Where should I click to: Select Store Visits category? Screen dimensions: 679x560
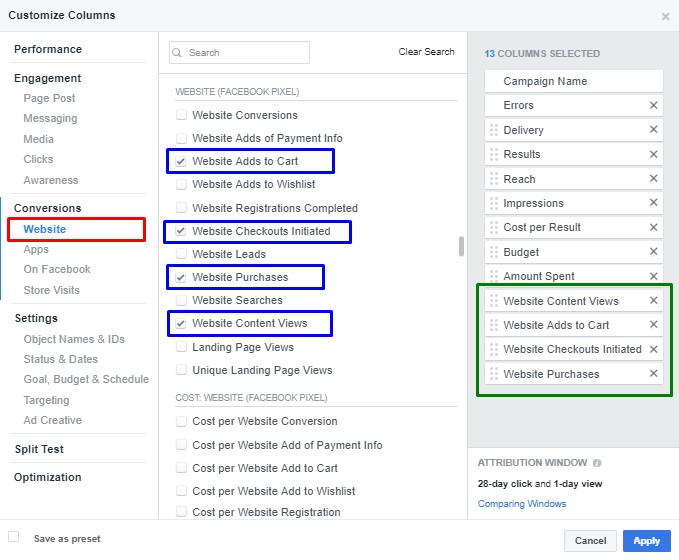(x=52, y=290)
